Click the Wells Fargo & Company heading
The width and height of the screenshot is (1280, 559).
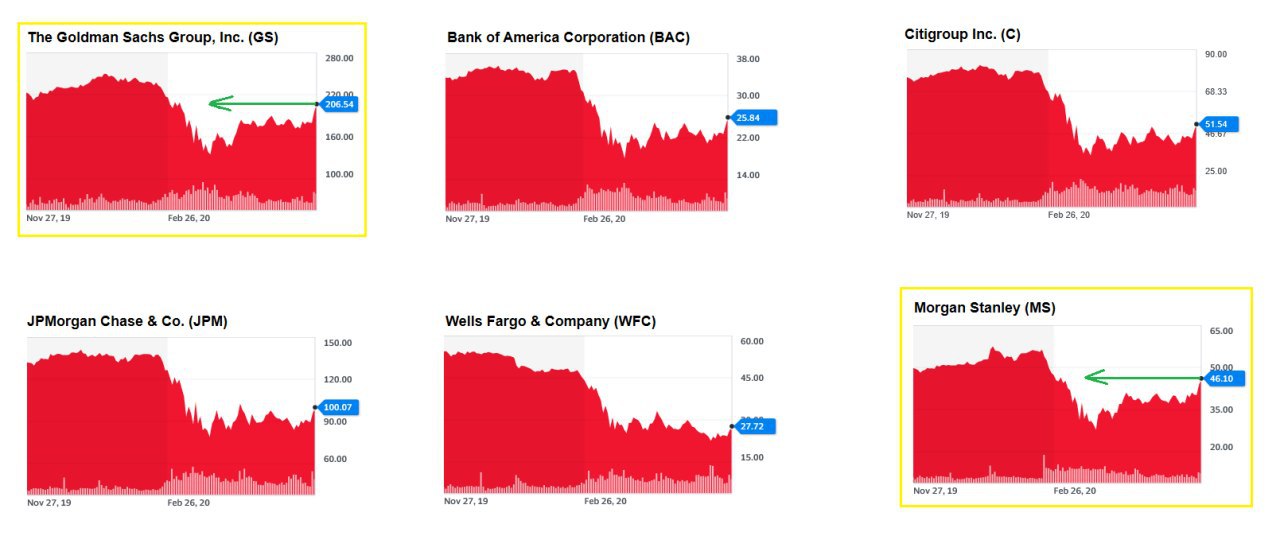point(550,321)
